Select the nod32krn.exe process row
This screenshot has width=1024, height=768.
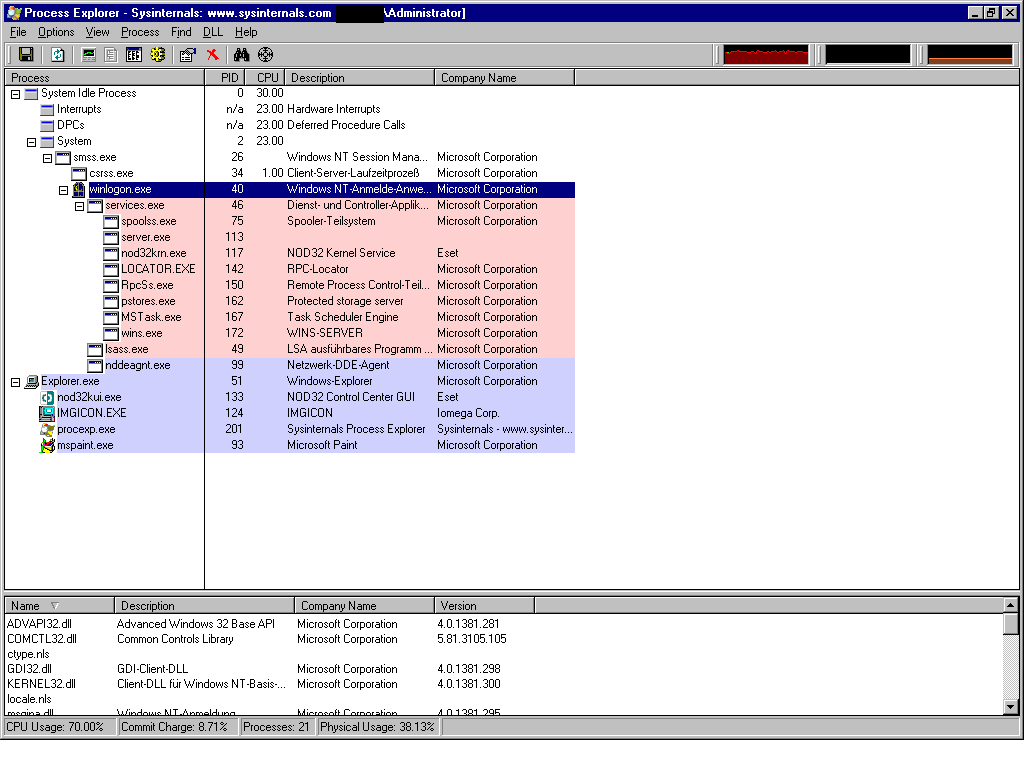(290, 253)
